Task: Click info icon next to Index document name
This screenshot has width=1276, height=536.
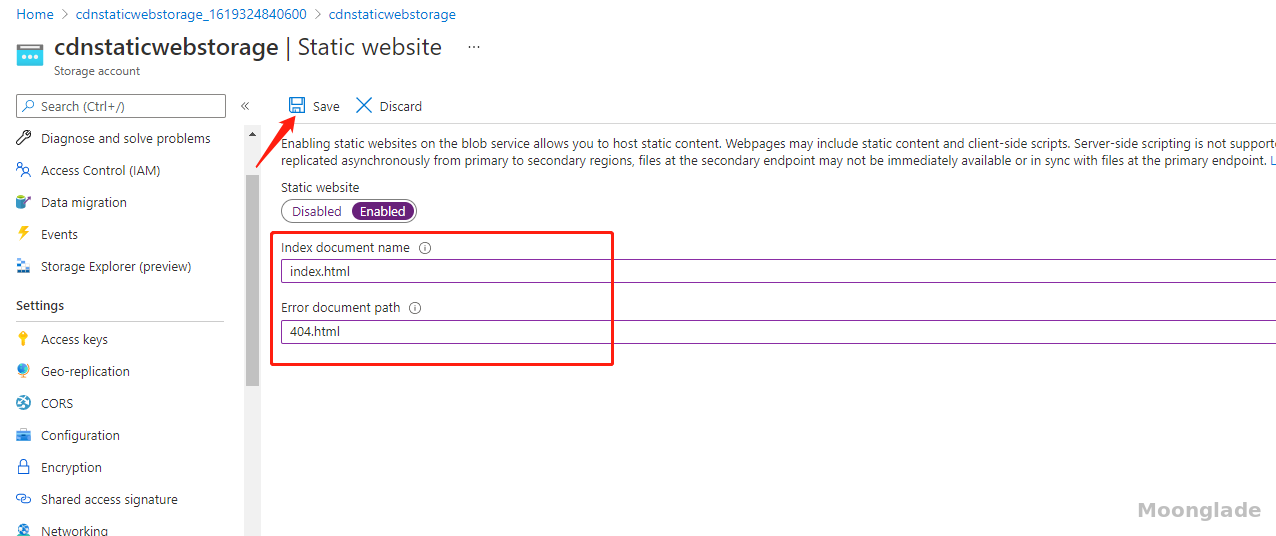Action: coord(425,248)
